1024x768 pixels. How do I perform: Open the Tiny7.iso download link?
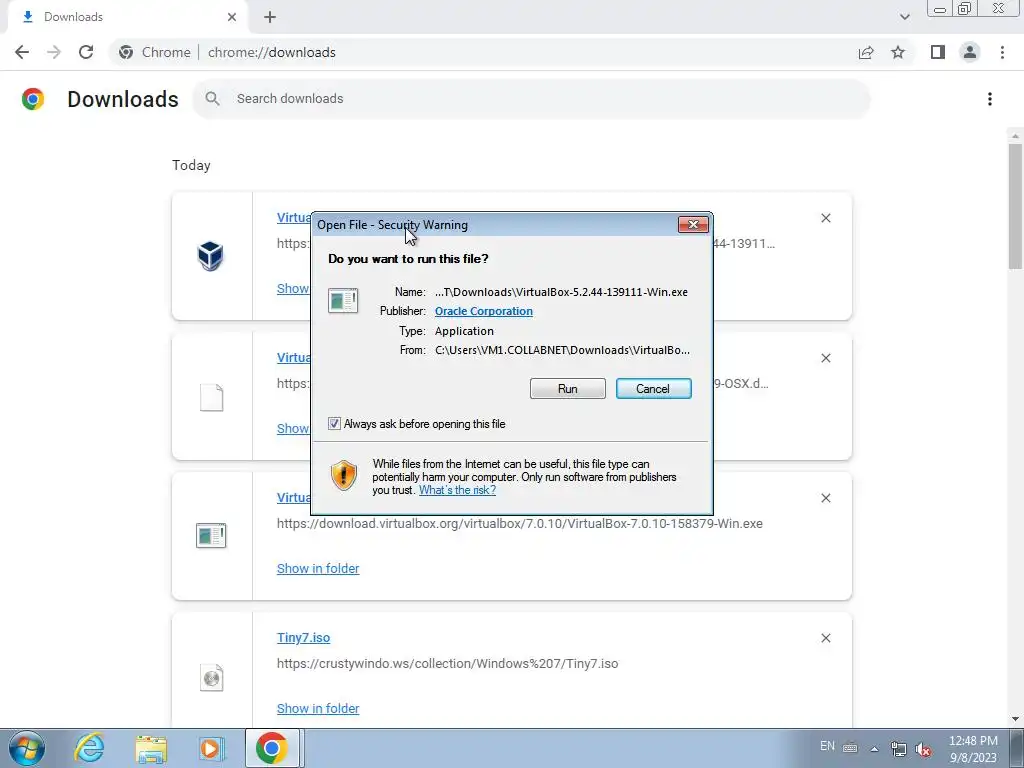click(x=303, y=637)
